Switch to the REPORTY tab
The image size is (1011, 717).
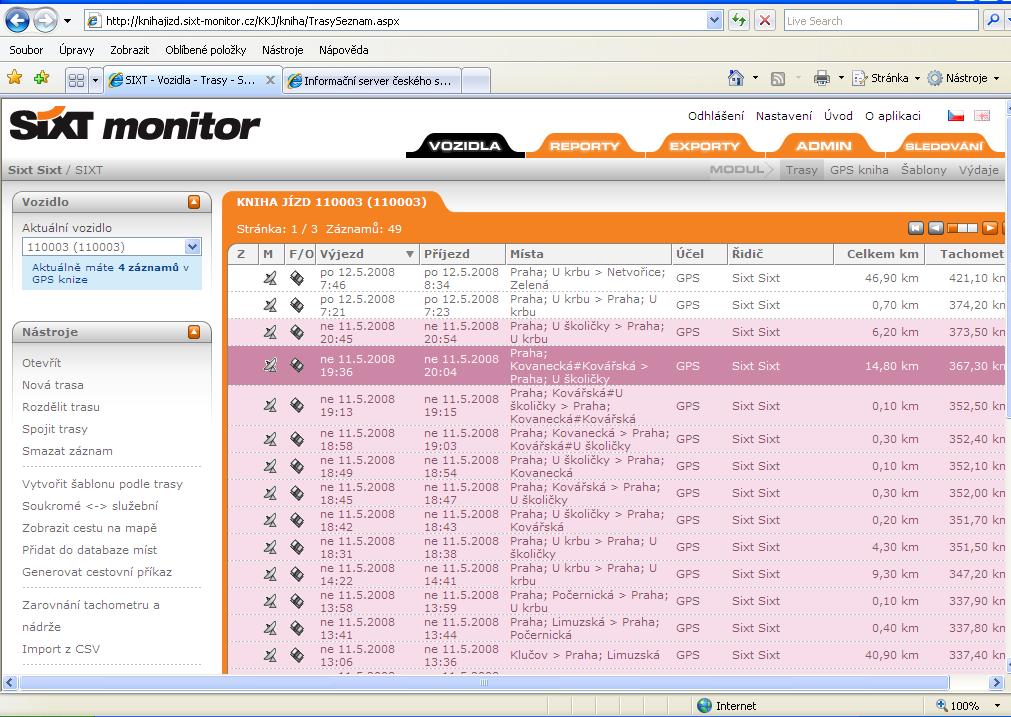point(584,146)
